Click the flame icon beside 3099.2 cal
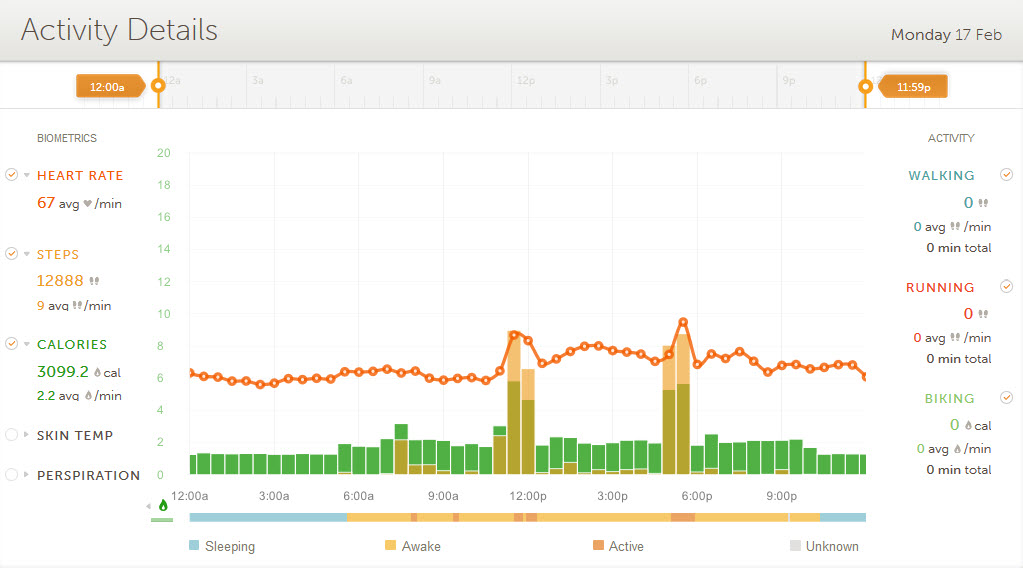This screenshot has height=568, width=1023. coord(97,372)
